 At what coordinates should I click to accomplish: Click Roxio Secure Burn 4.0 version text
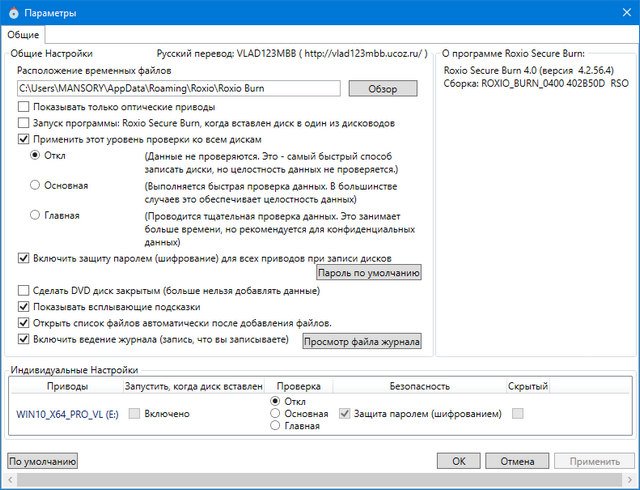pyautogui.click(x=529, y=70)
